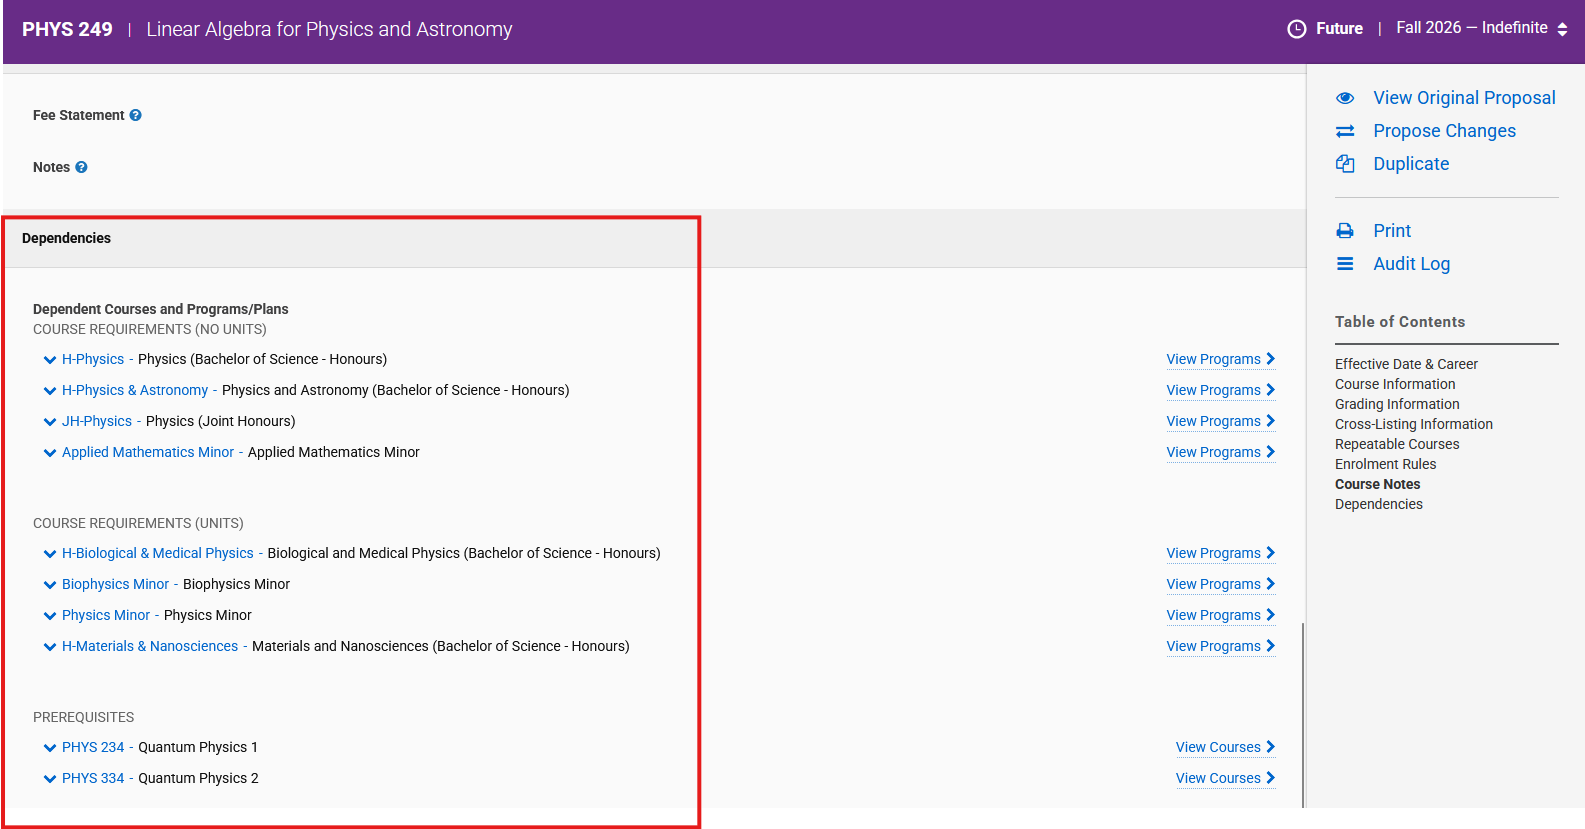This screenshot has height=829, width=1585.
Task: Open H-Materials & Nanosciences link
Action: [x=150, y=646]
